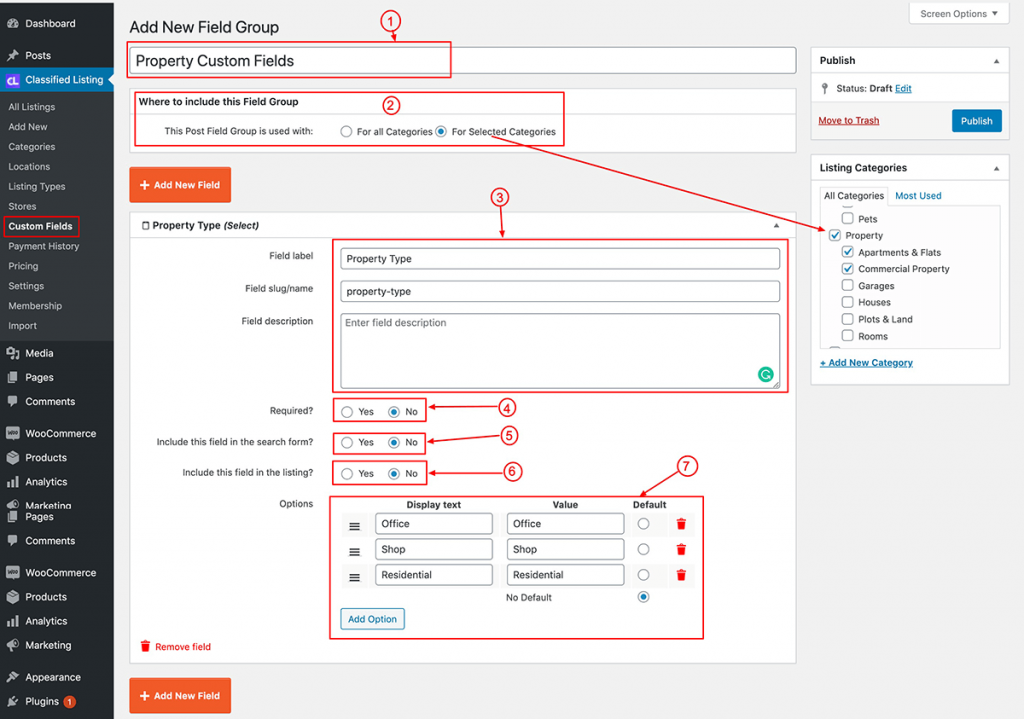Open the Import submenu item

tap(22, 326)
